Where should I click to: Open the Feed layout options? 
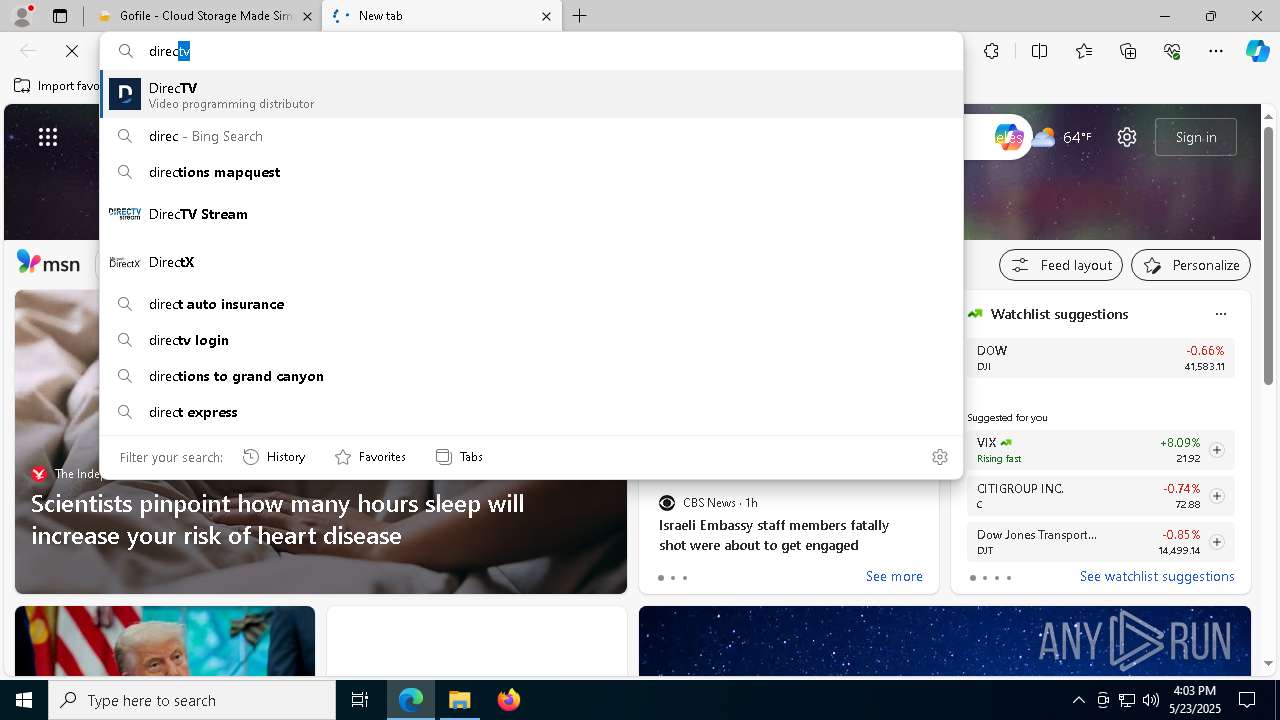(1061, 265)
